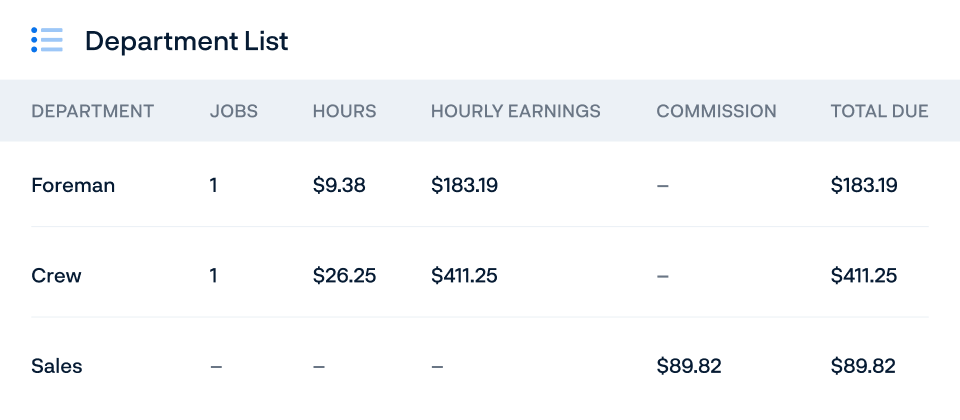Click the Foreman total due amount
This screenshot has height=420, width=960.
(864, 185)
